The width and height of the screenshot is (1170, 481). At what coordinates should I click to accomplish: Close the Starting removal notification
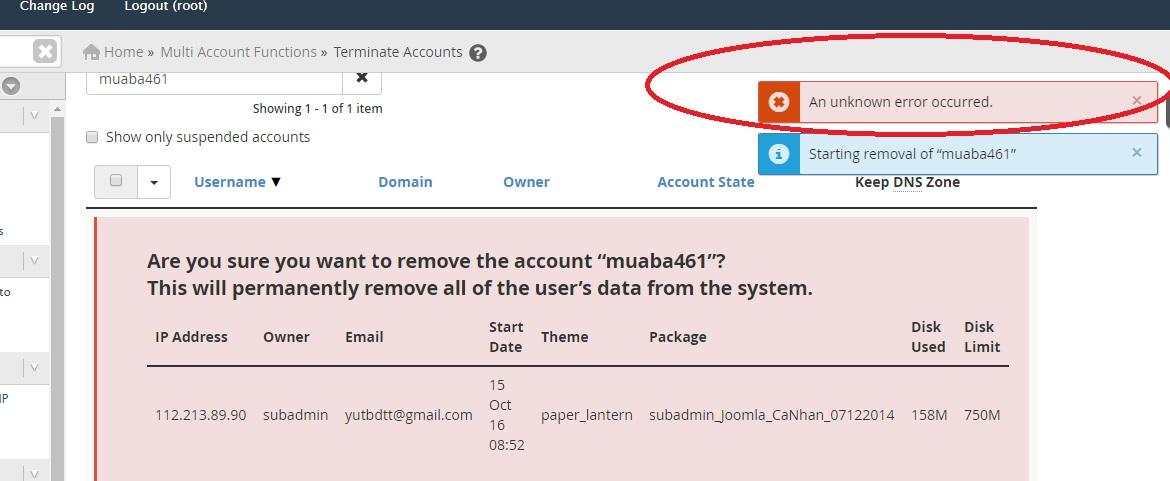point(1136,153)
